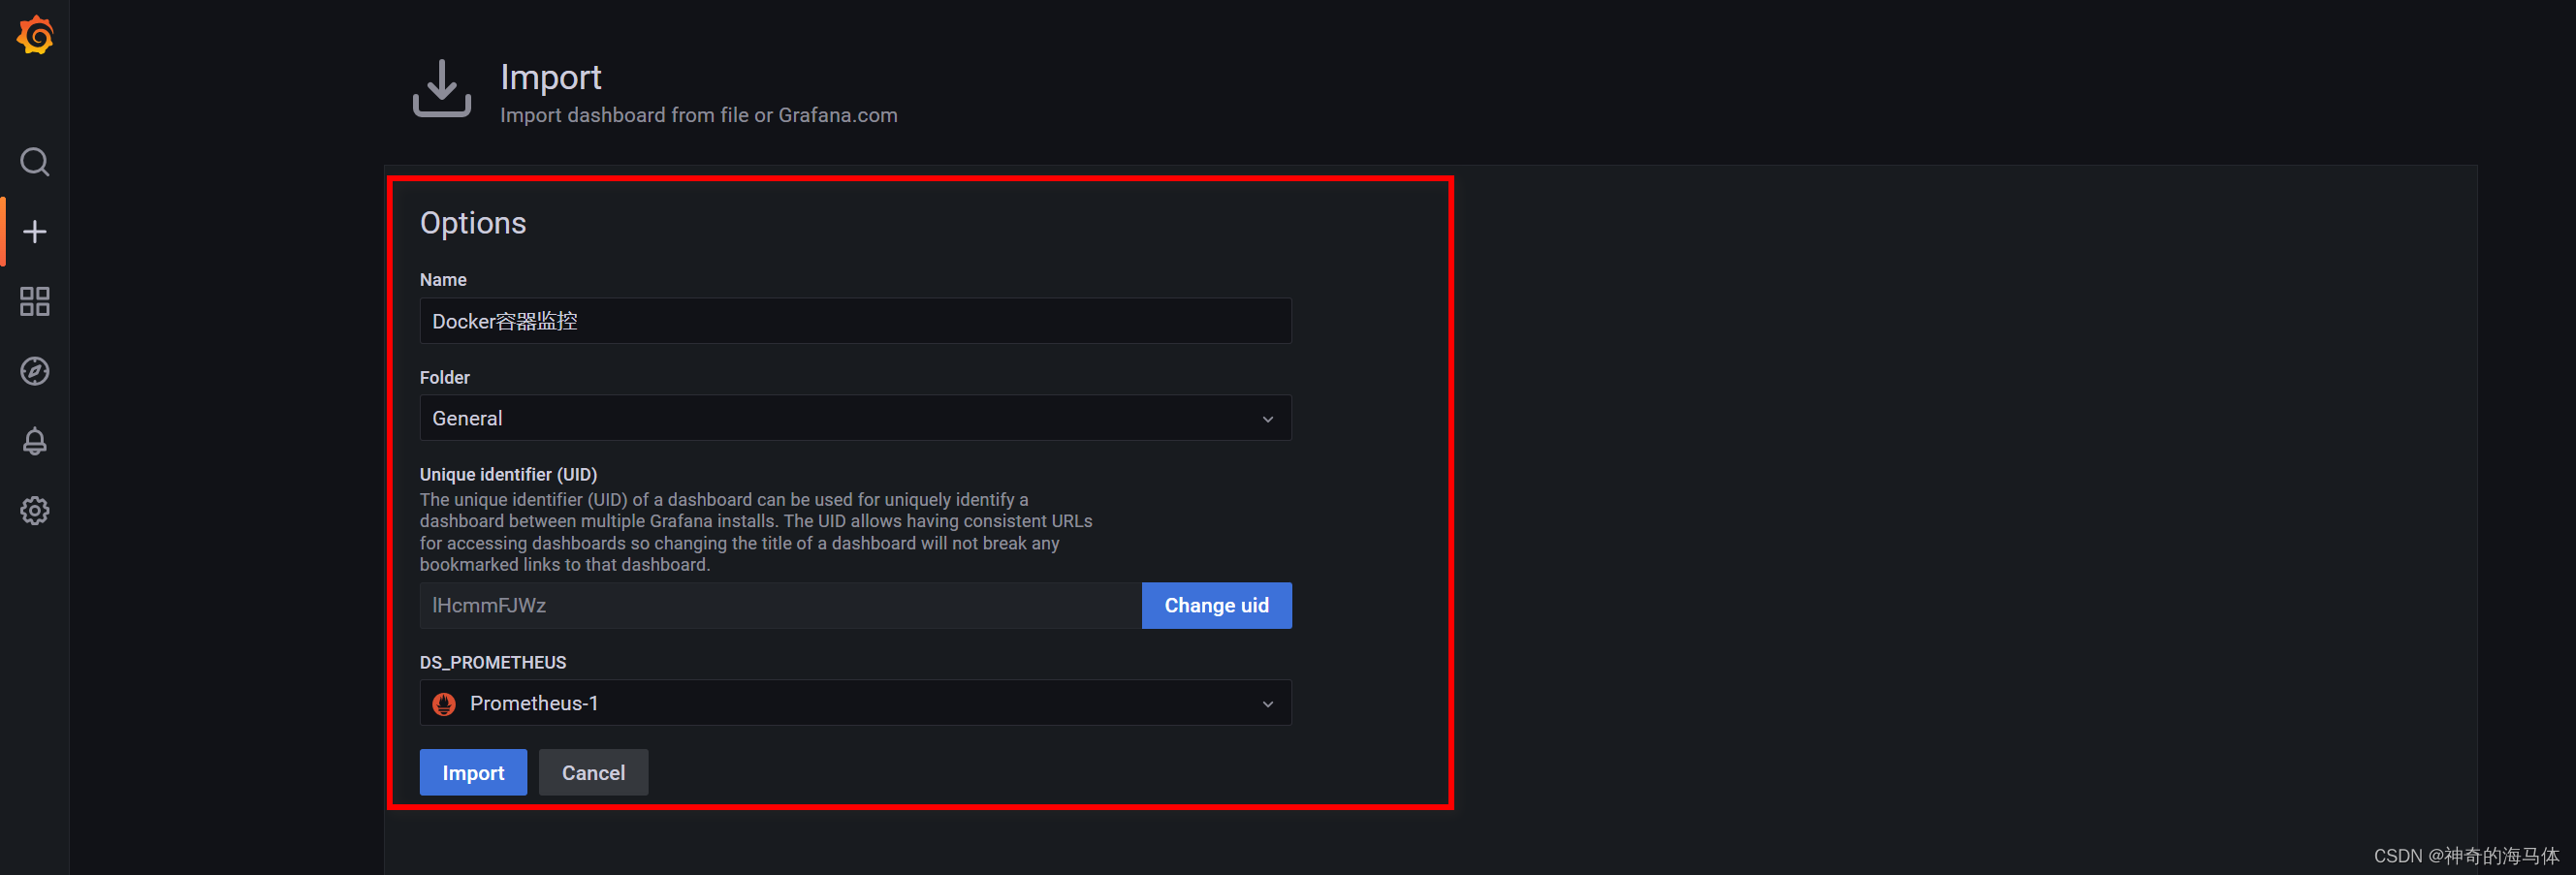Click the Prometheus flame logo icon
Image resolution: width=2576 pixels, height=875 pixels.
[x=444, y=704]
